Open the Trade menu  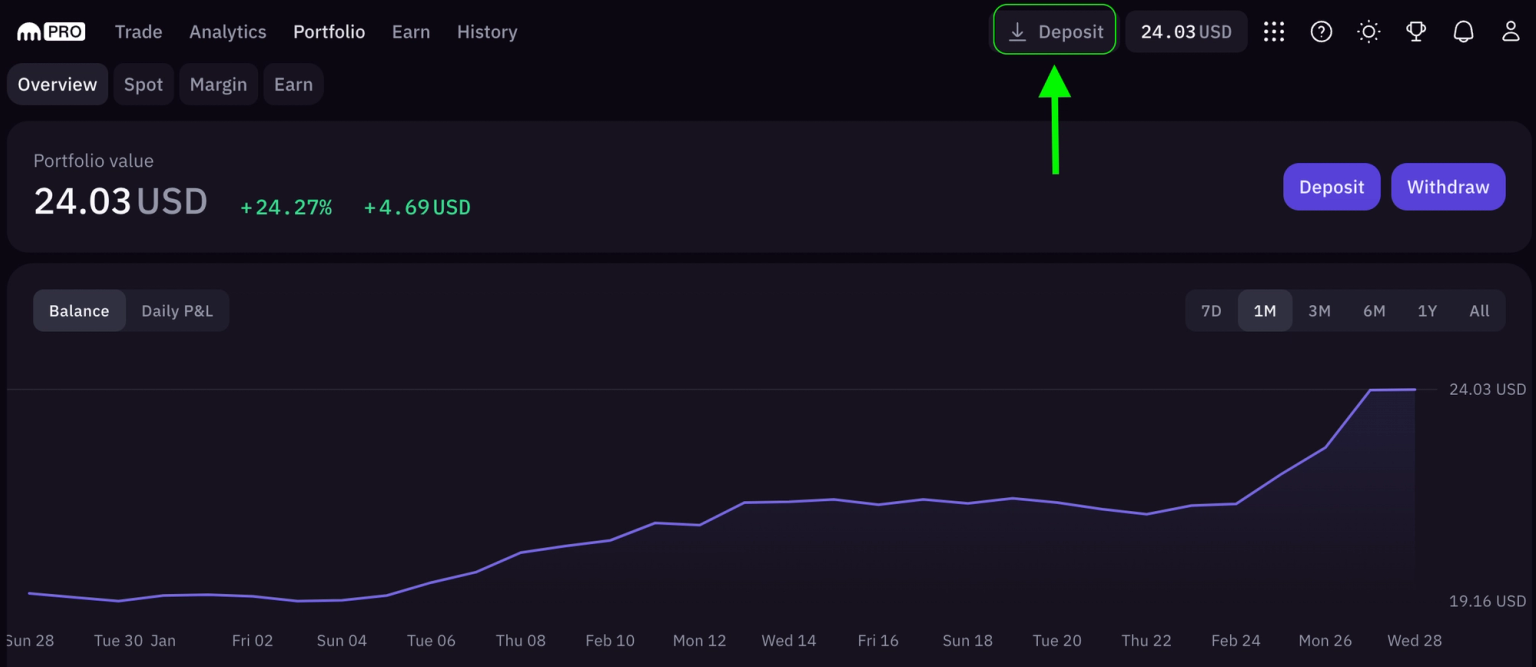point(138,32)
